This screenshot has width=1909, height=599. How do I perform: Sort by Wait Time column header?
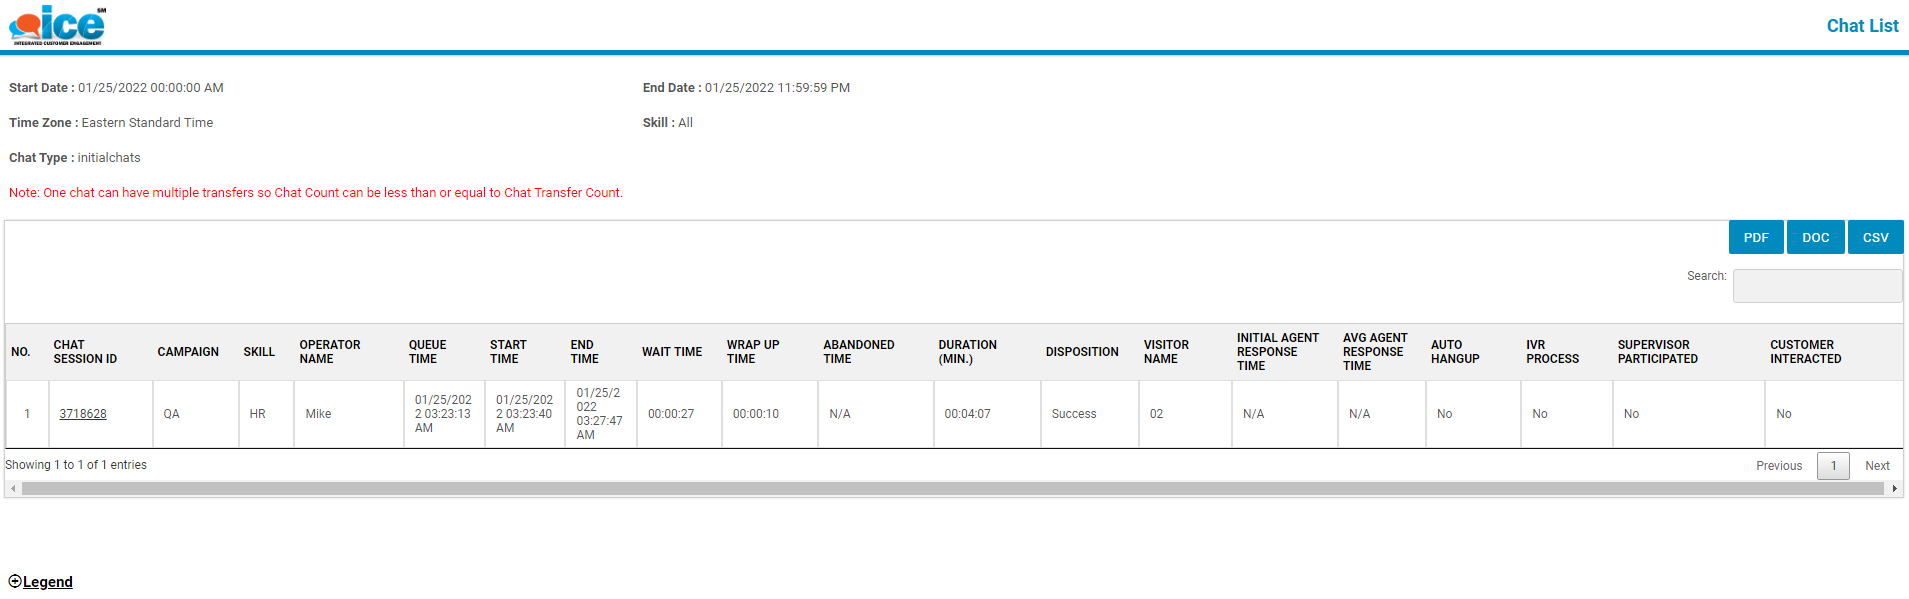672,352
